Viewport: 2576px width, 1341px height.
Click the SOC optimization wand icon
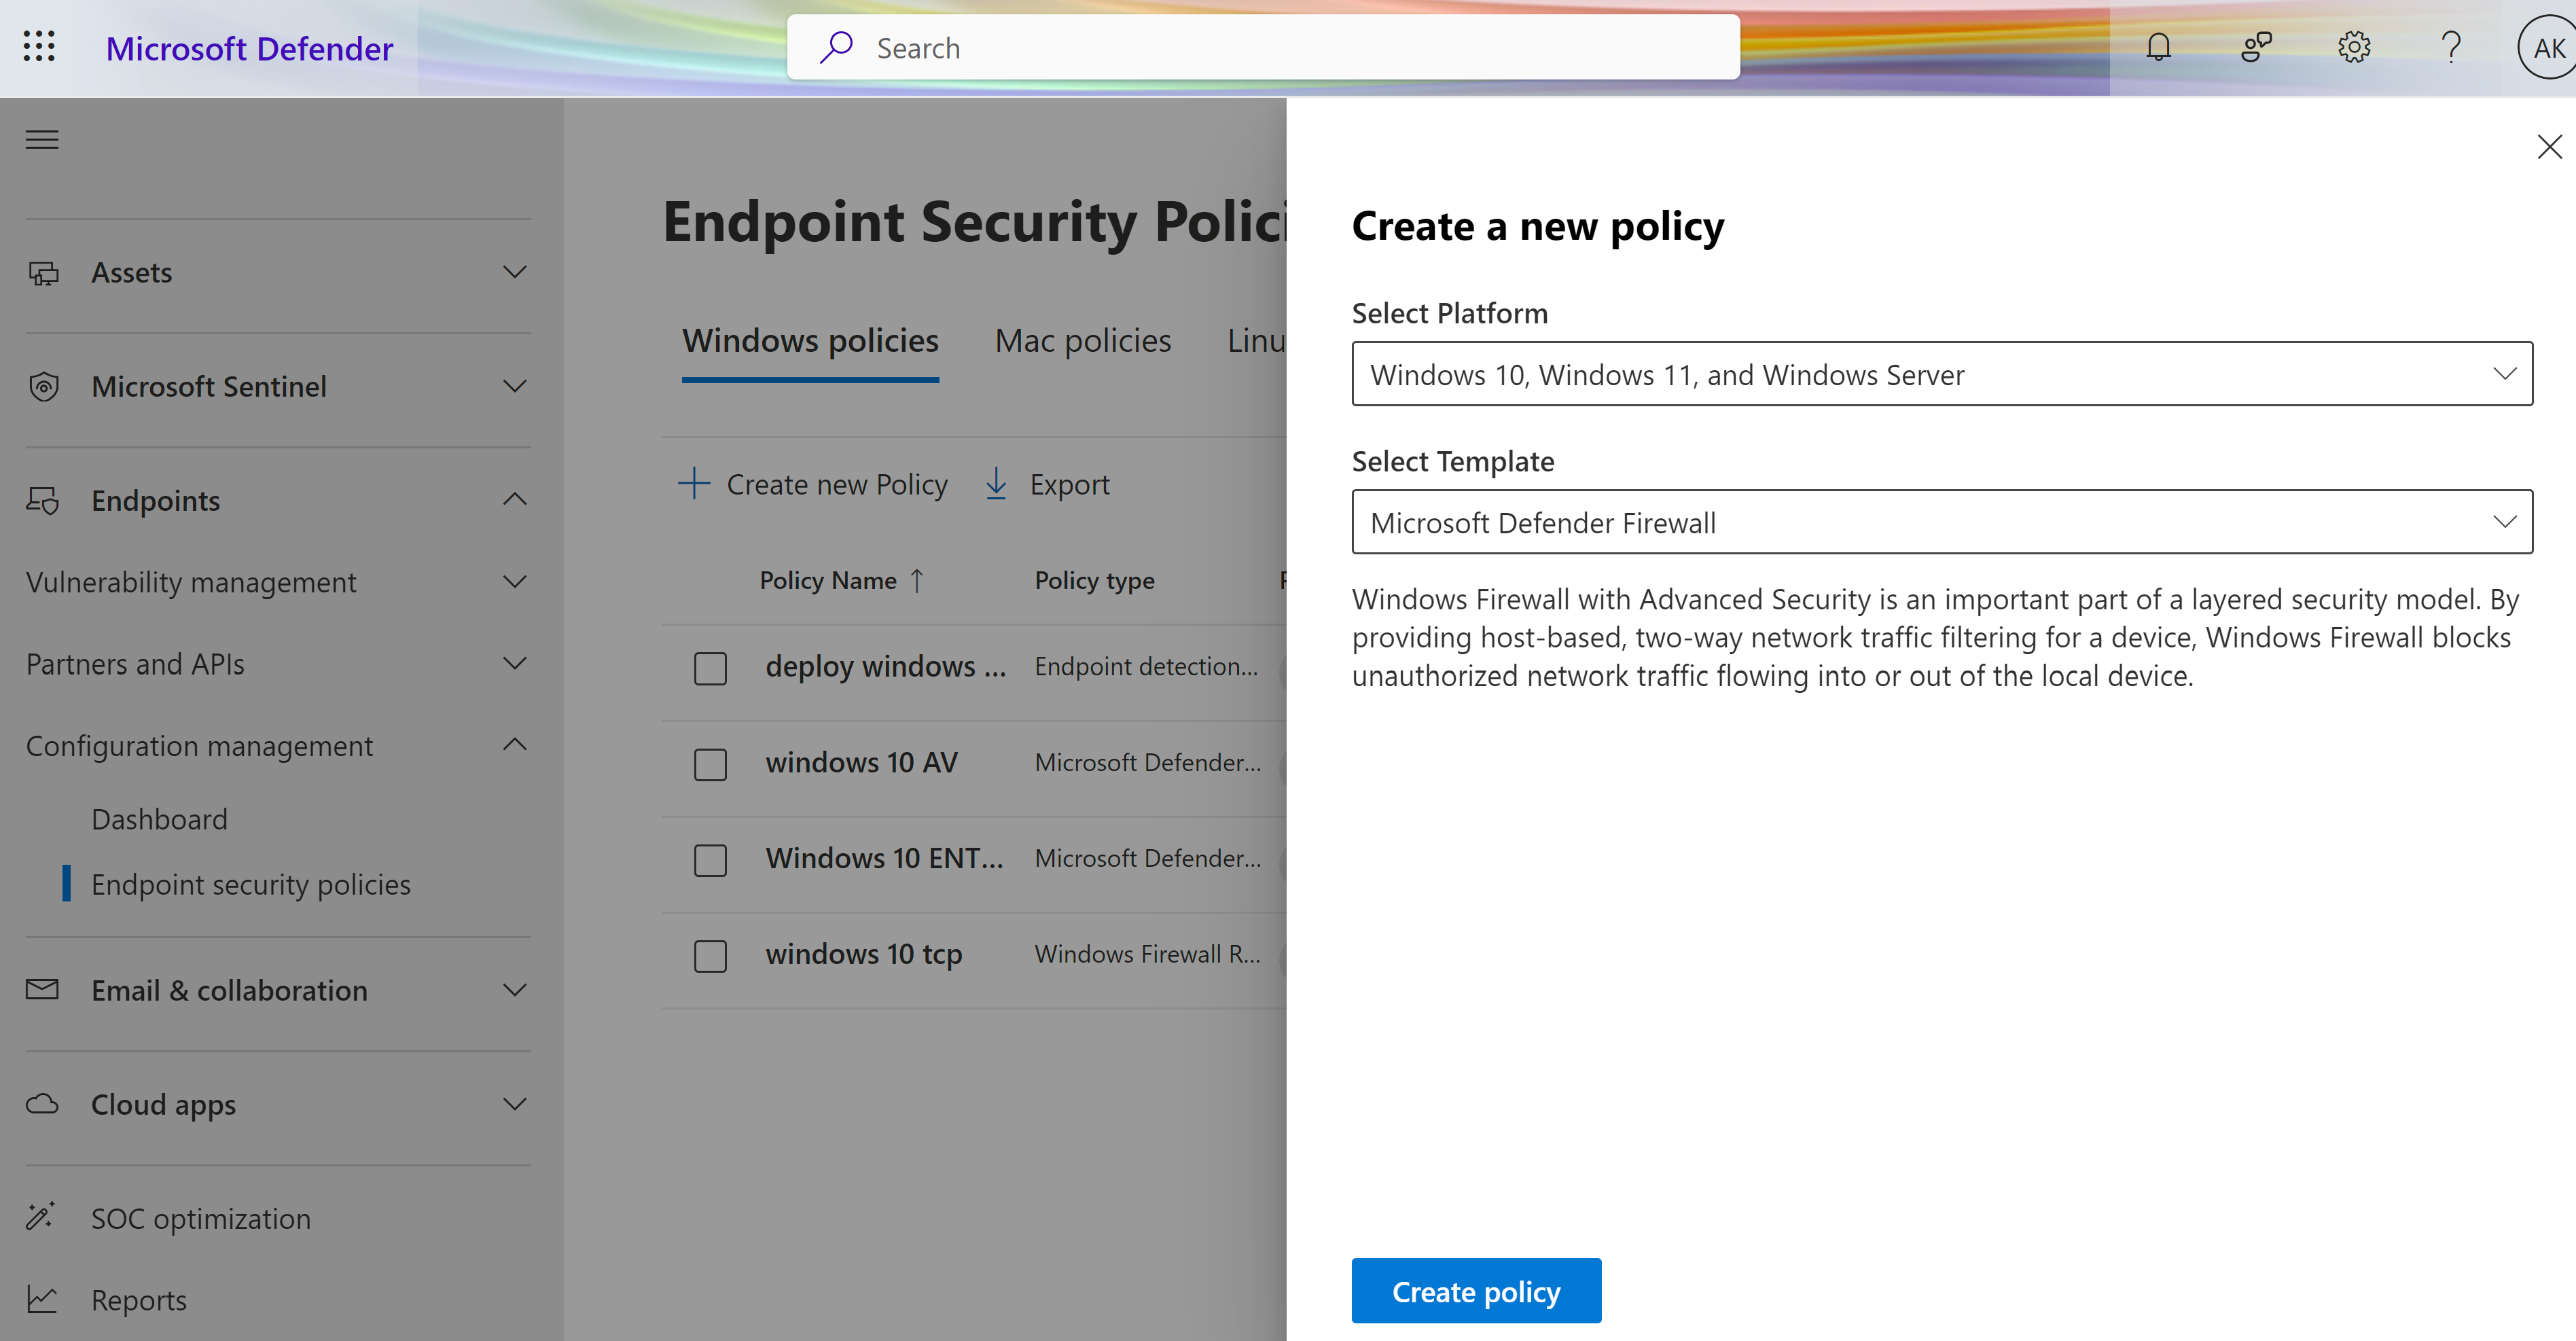click(x=41, y=1217)
